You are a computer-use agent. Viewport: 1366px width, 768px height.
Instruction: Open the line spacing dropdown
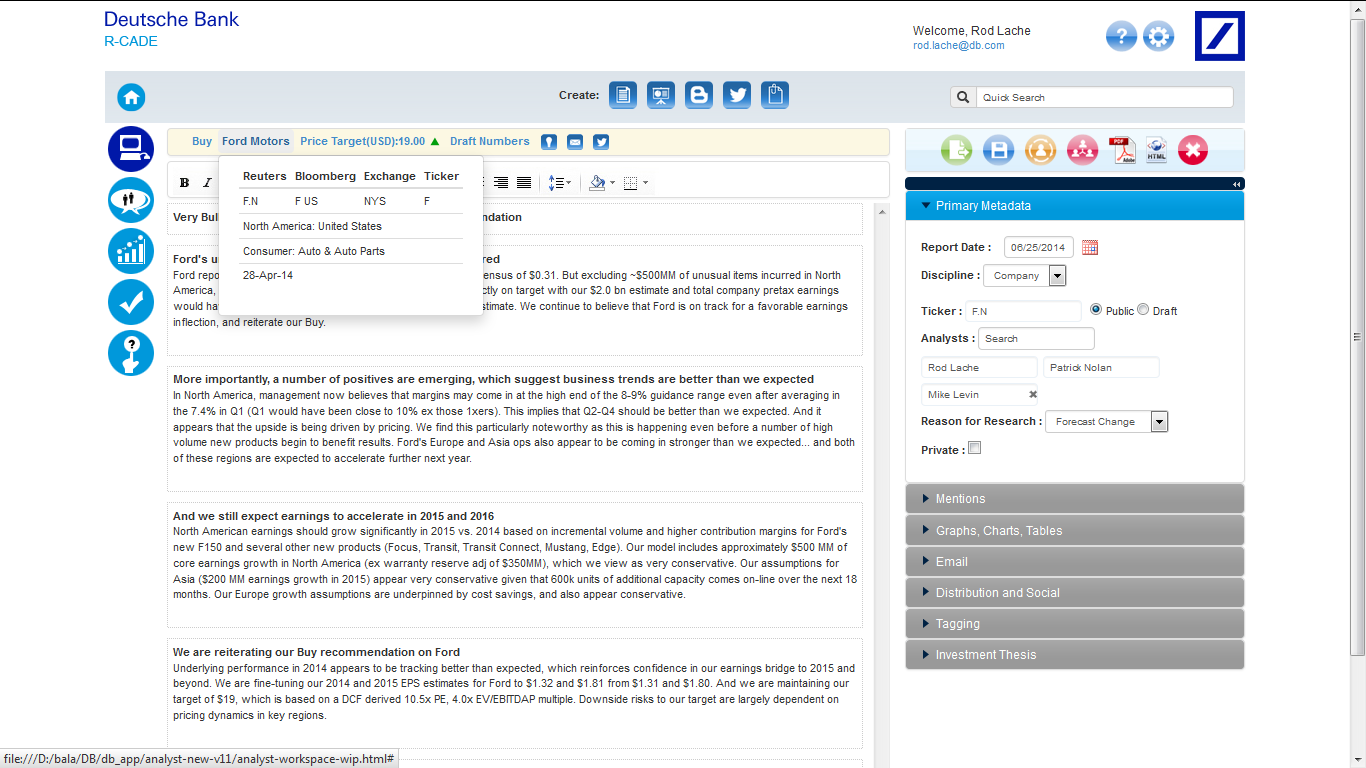pyautogui.click(x=560, y=183)
